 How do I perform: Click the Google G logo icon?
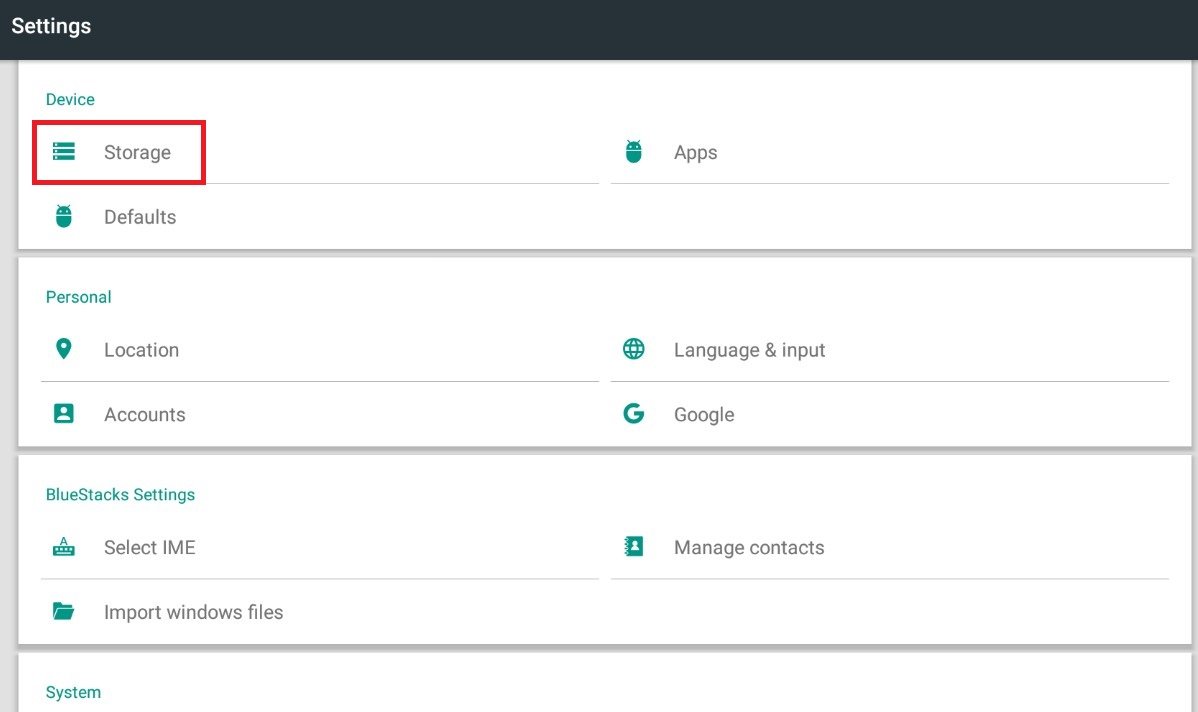click(633, 414)
